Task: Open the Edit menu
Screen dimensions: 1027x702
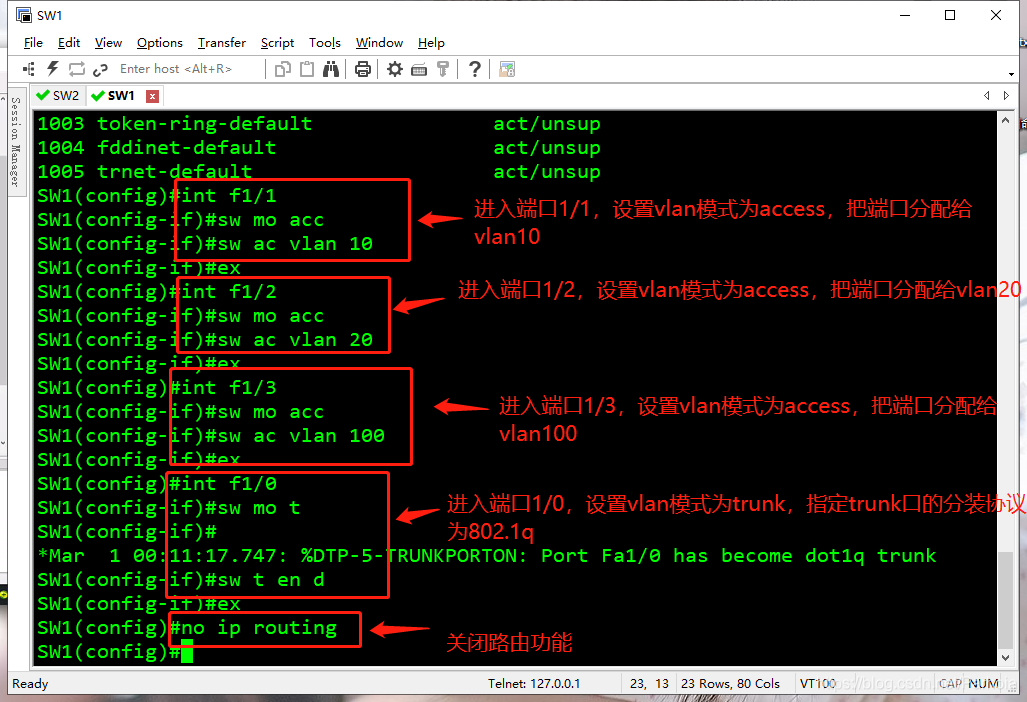Action: [69, 43]
